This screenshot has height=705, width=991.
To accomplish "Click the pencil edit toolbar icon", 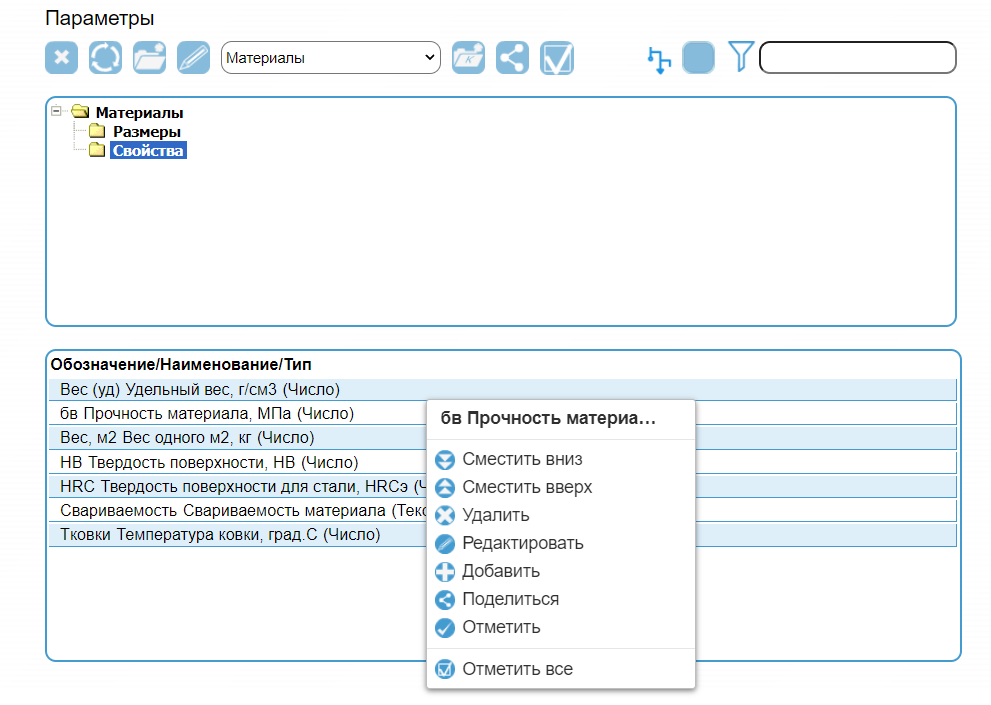I will point(193,57).
